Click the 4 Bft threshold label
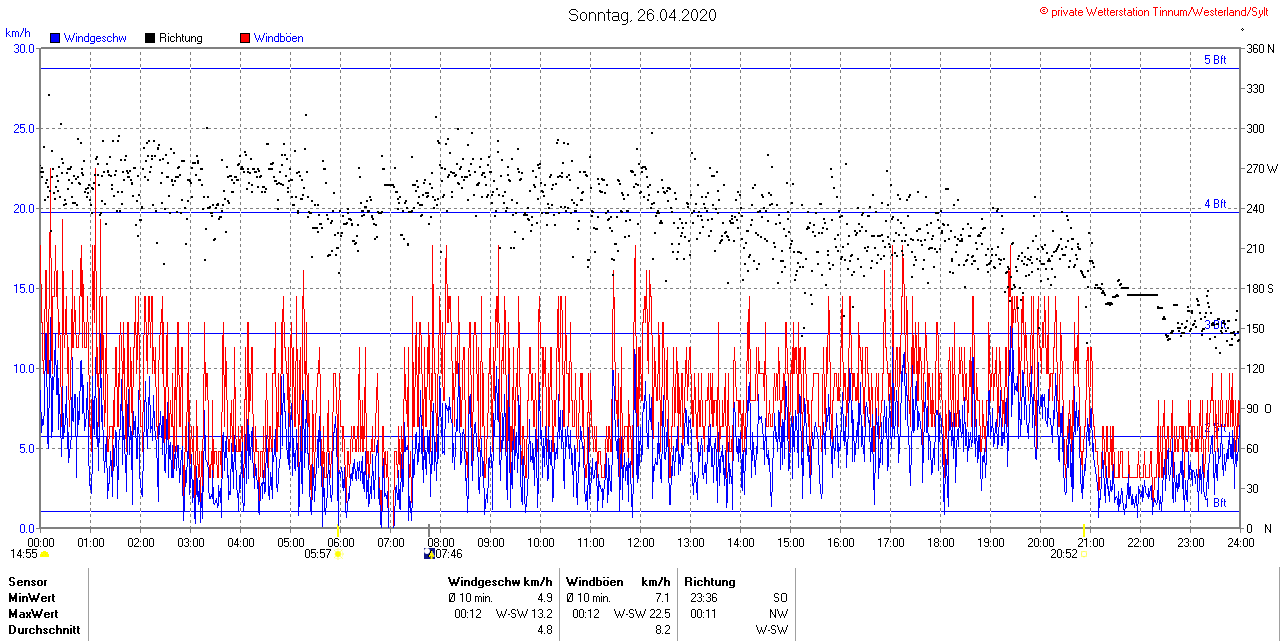 (1215, 204)
